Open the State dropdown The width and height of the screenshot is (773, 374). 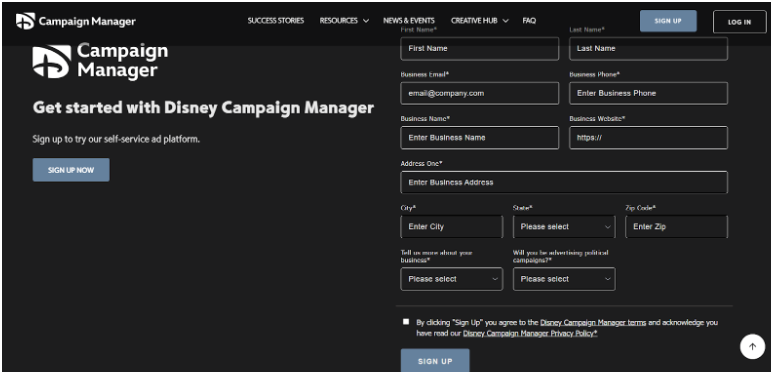(564, 227)
